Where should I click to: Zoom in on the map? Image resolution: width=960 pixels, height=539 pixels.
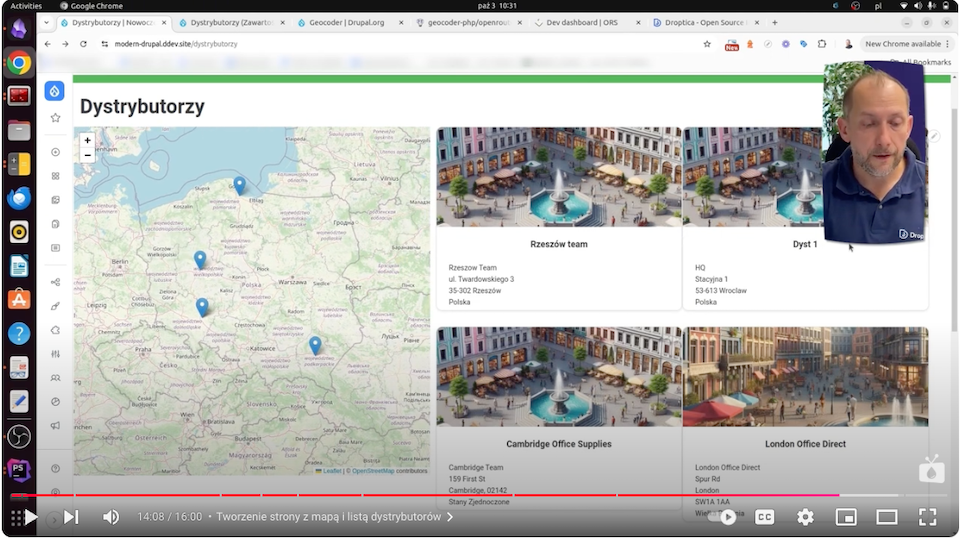point(88,140)
